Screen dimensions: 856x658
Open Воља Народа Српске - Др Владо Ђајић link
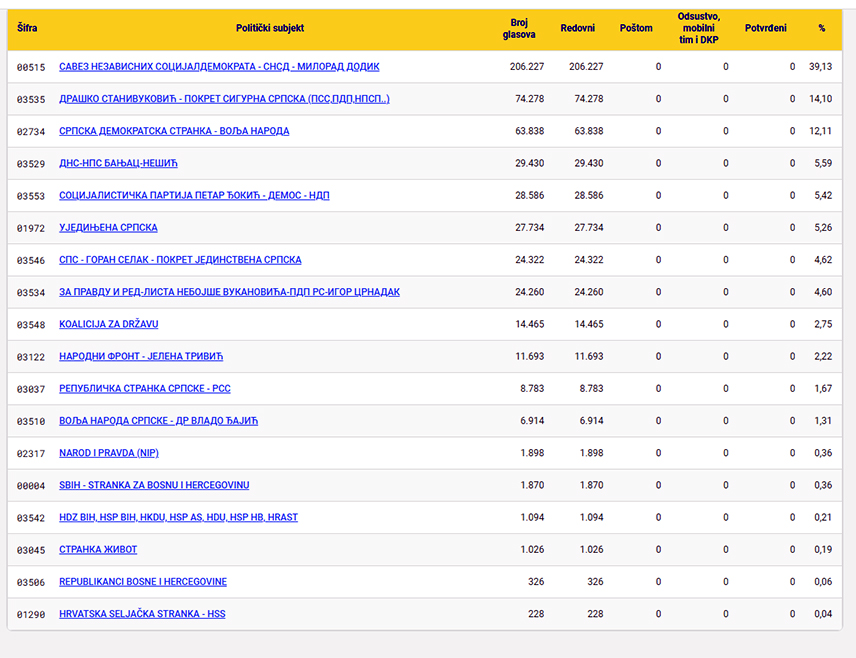point(158,421)
